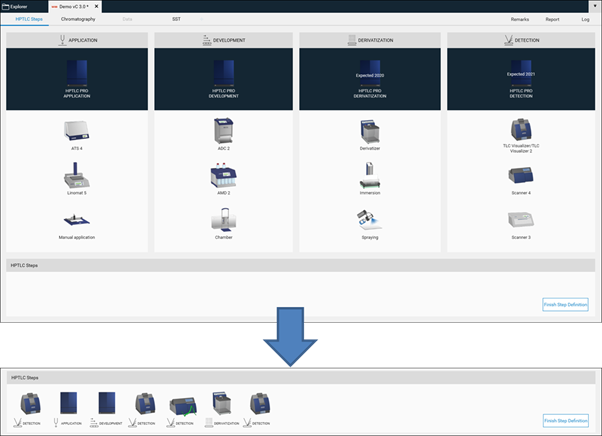Screen dimensions: 602x436
Task: Open the Log section
Action: (585, 19)
